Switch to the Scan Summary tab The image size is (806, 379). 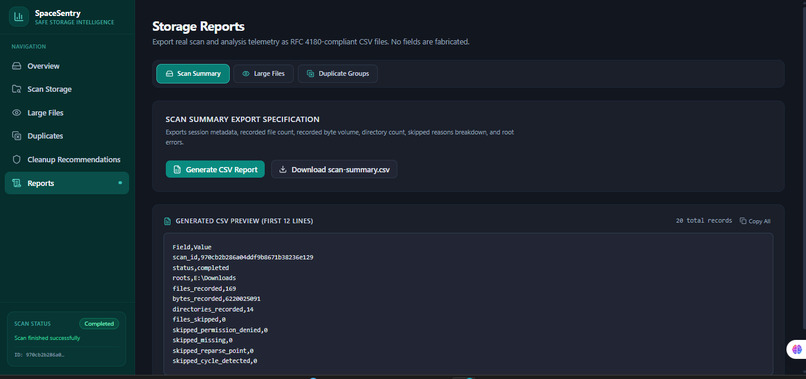click(193, 74)
